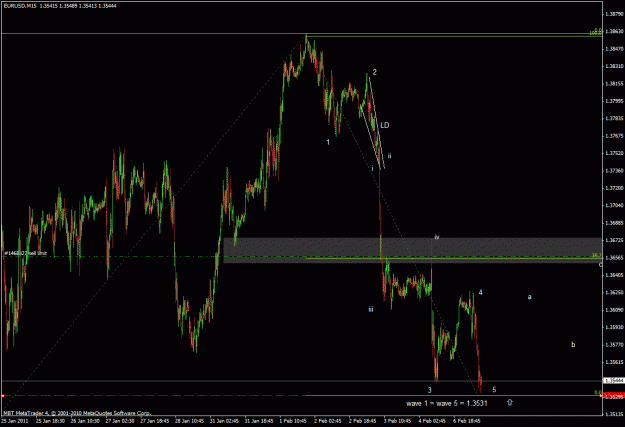Click price axis value 1.35615
The width and height of the screenshot is (625, 427).
click(x=614, y=362)
